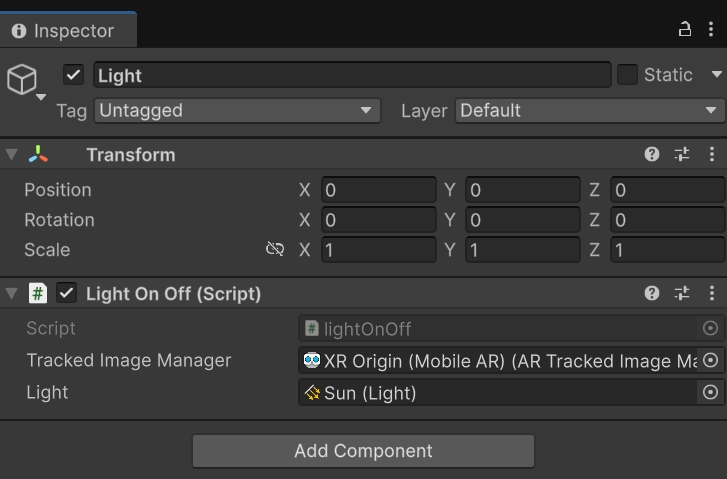Viewport: 727px width, 479px height.
Task: Click the Inspector lock icon
Action: pyautogui.click(x=685, y=29)
